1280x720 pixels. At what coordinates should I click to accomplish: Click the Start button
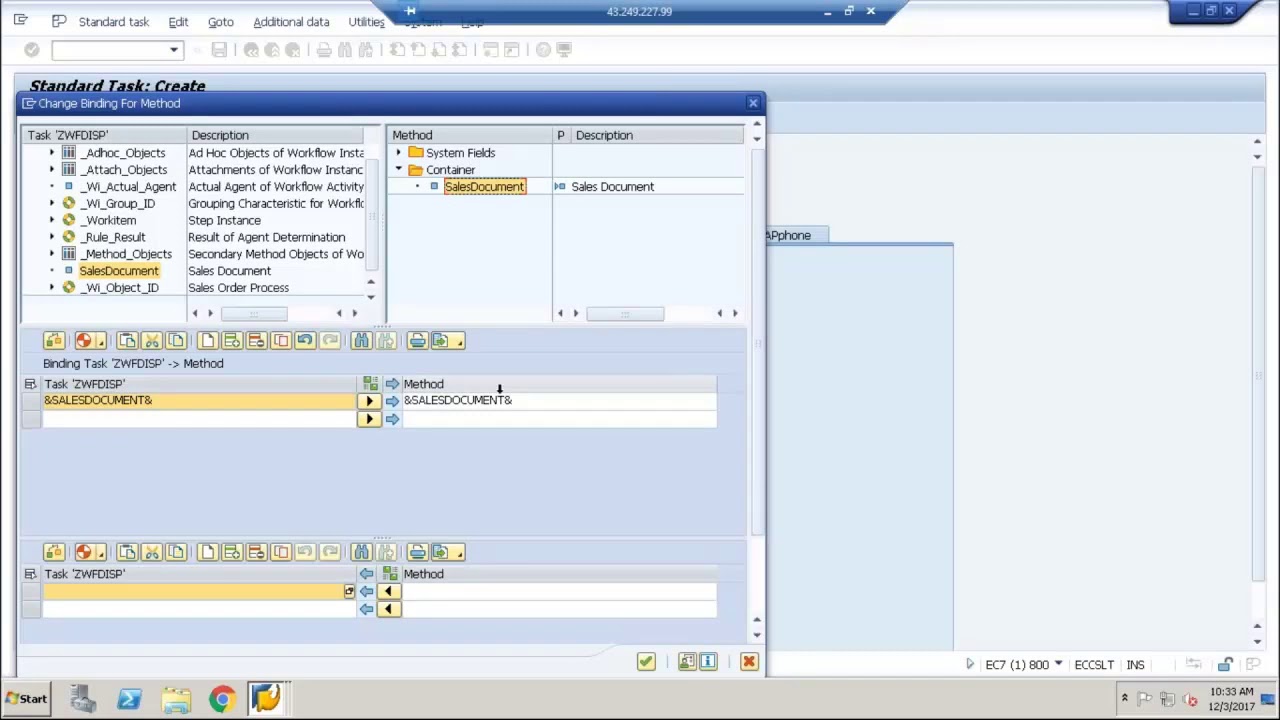coord(25,699)
